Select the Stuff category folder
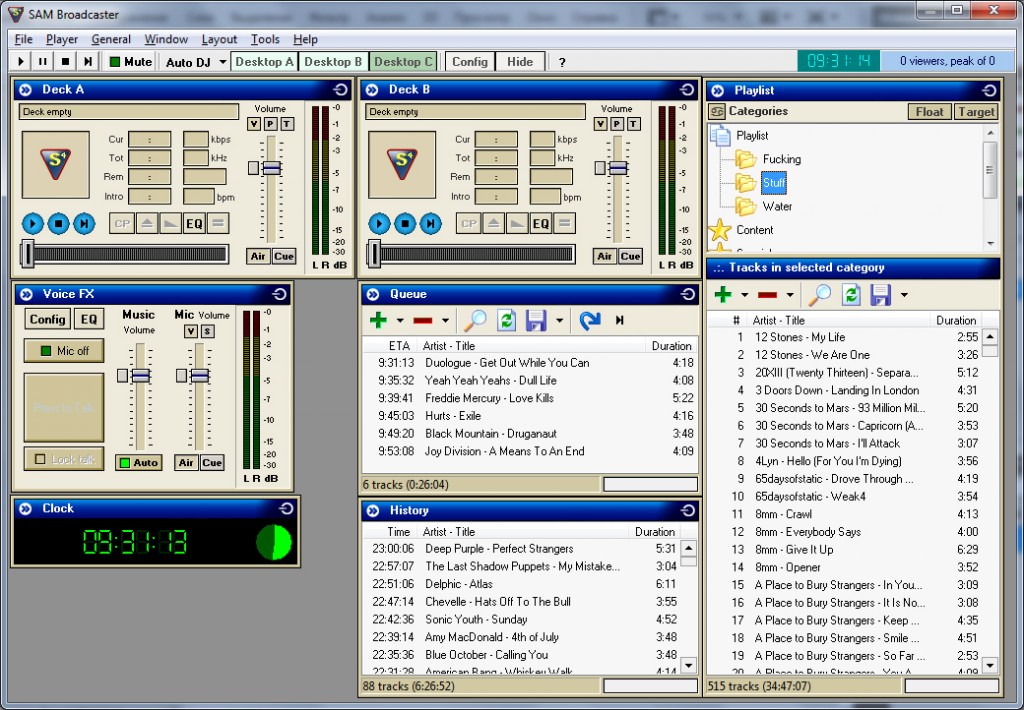1024x710 pixels. [x=774, y=182]
